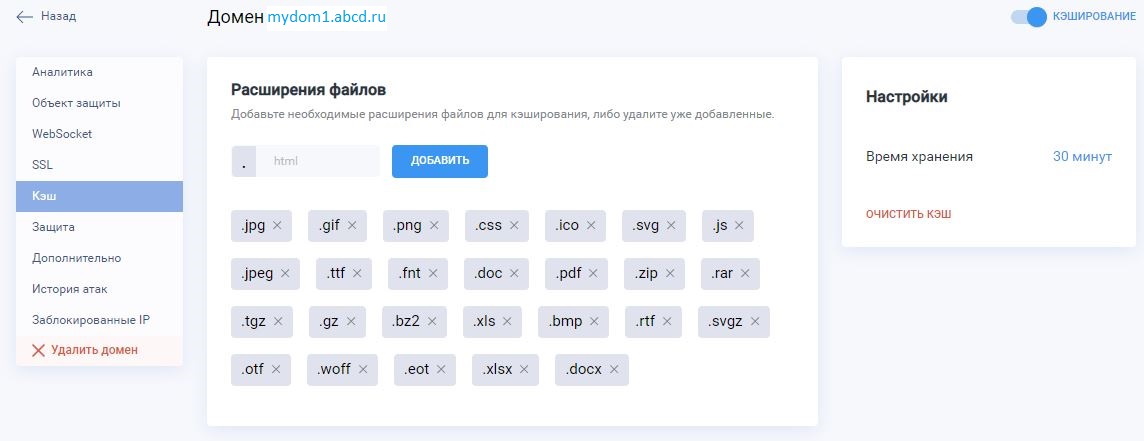The height and width of the screenshot is (441, 1144).
Task: Click the X on .svg tag
Action: coord(671,226)
